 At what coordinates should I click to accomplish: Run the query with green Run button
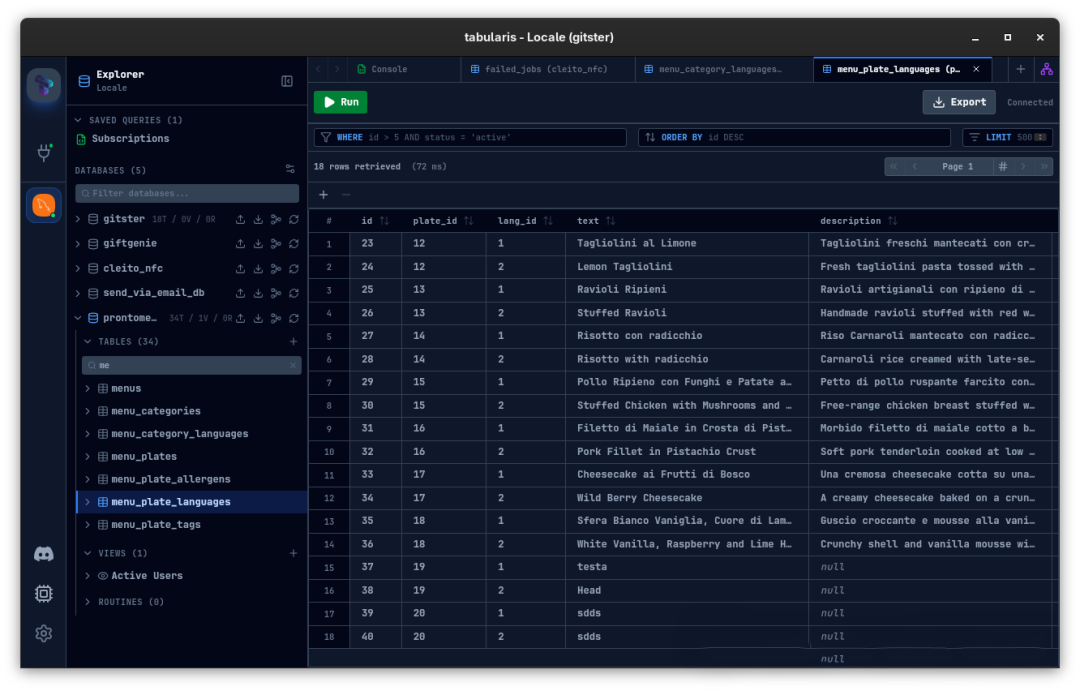click(340, 102)
